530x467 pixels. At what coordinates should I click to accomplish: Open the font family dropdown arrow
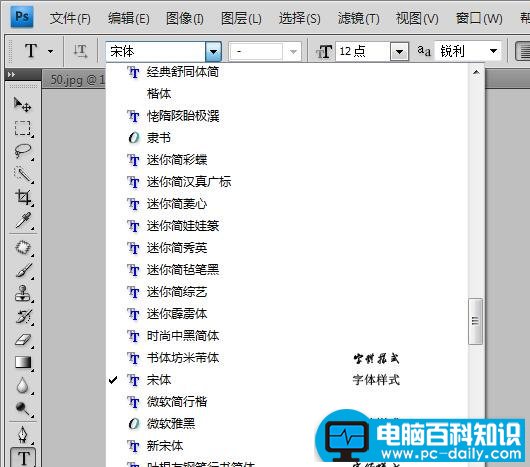tap(213, 52)
